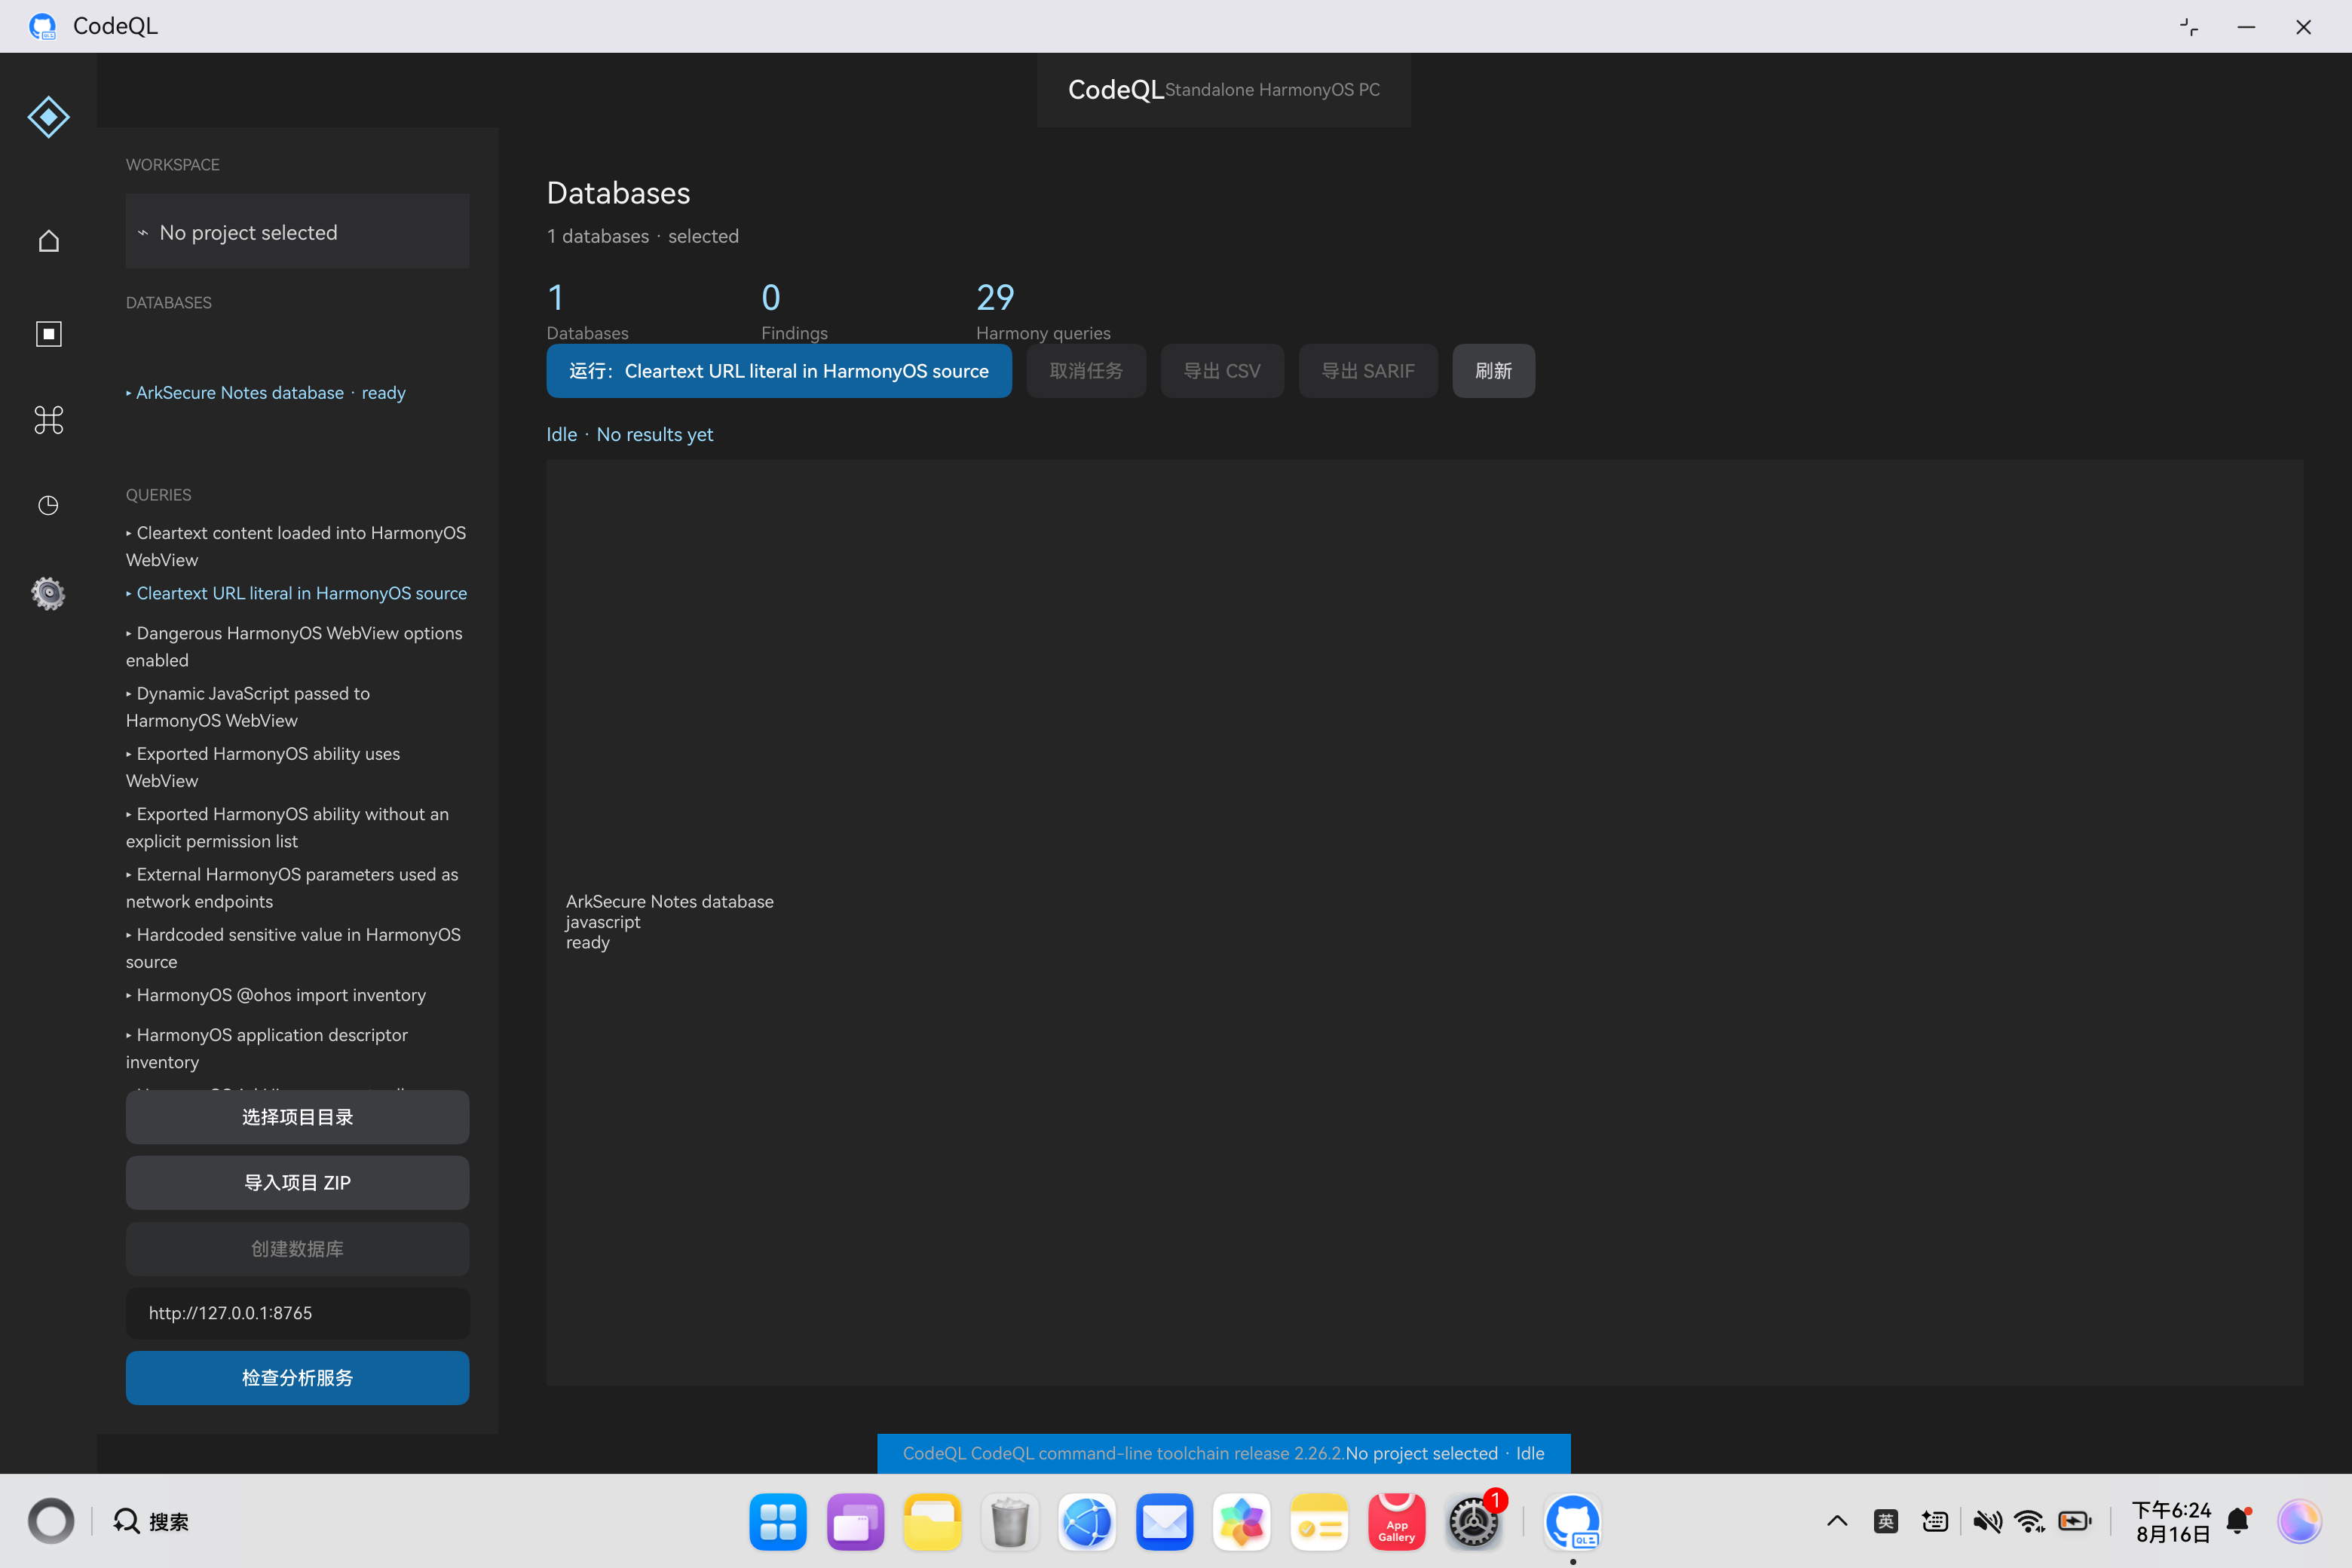Screen dimensions: 2352x1568
Task: Open the 搜索 search in the taskbar
Action: coord(151,1522)
